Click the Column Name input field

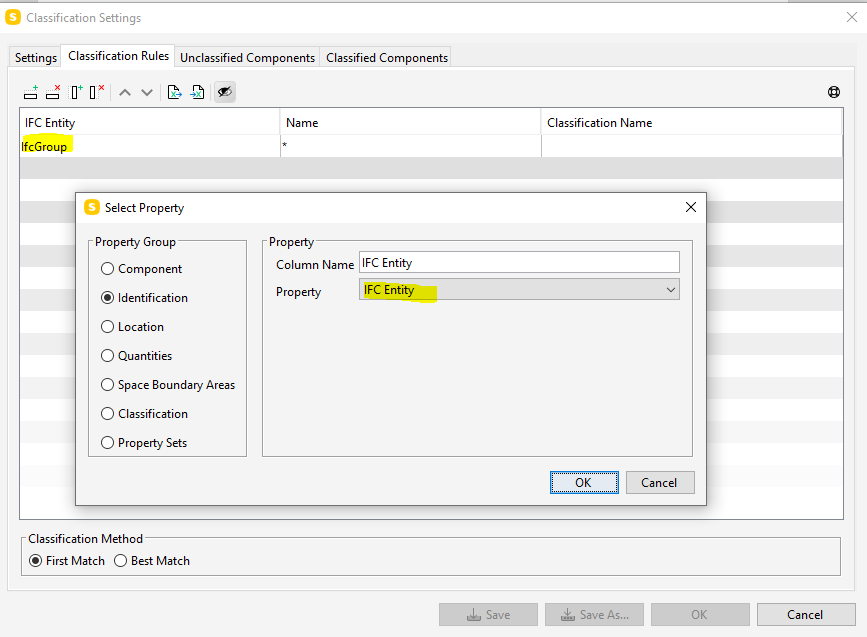(x=519, y=263)
